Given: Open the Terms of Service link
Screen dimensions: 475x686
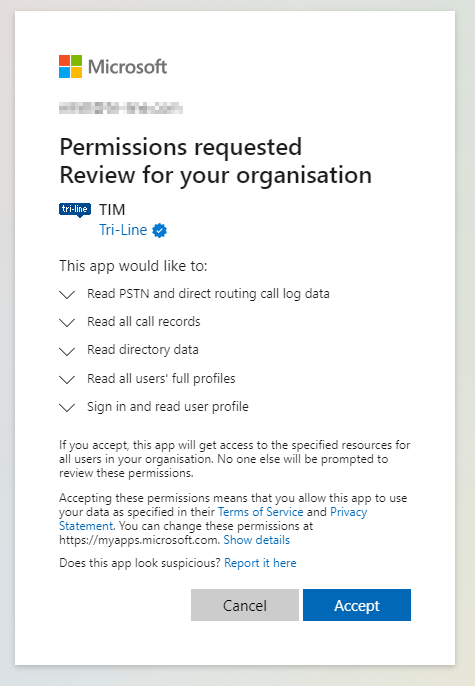Looking at the screenshot, I should tap(261, 512).
